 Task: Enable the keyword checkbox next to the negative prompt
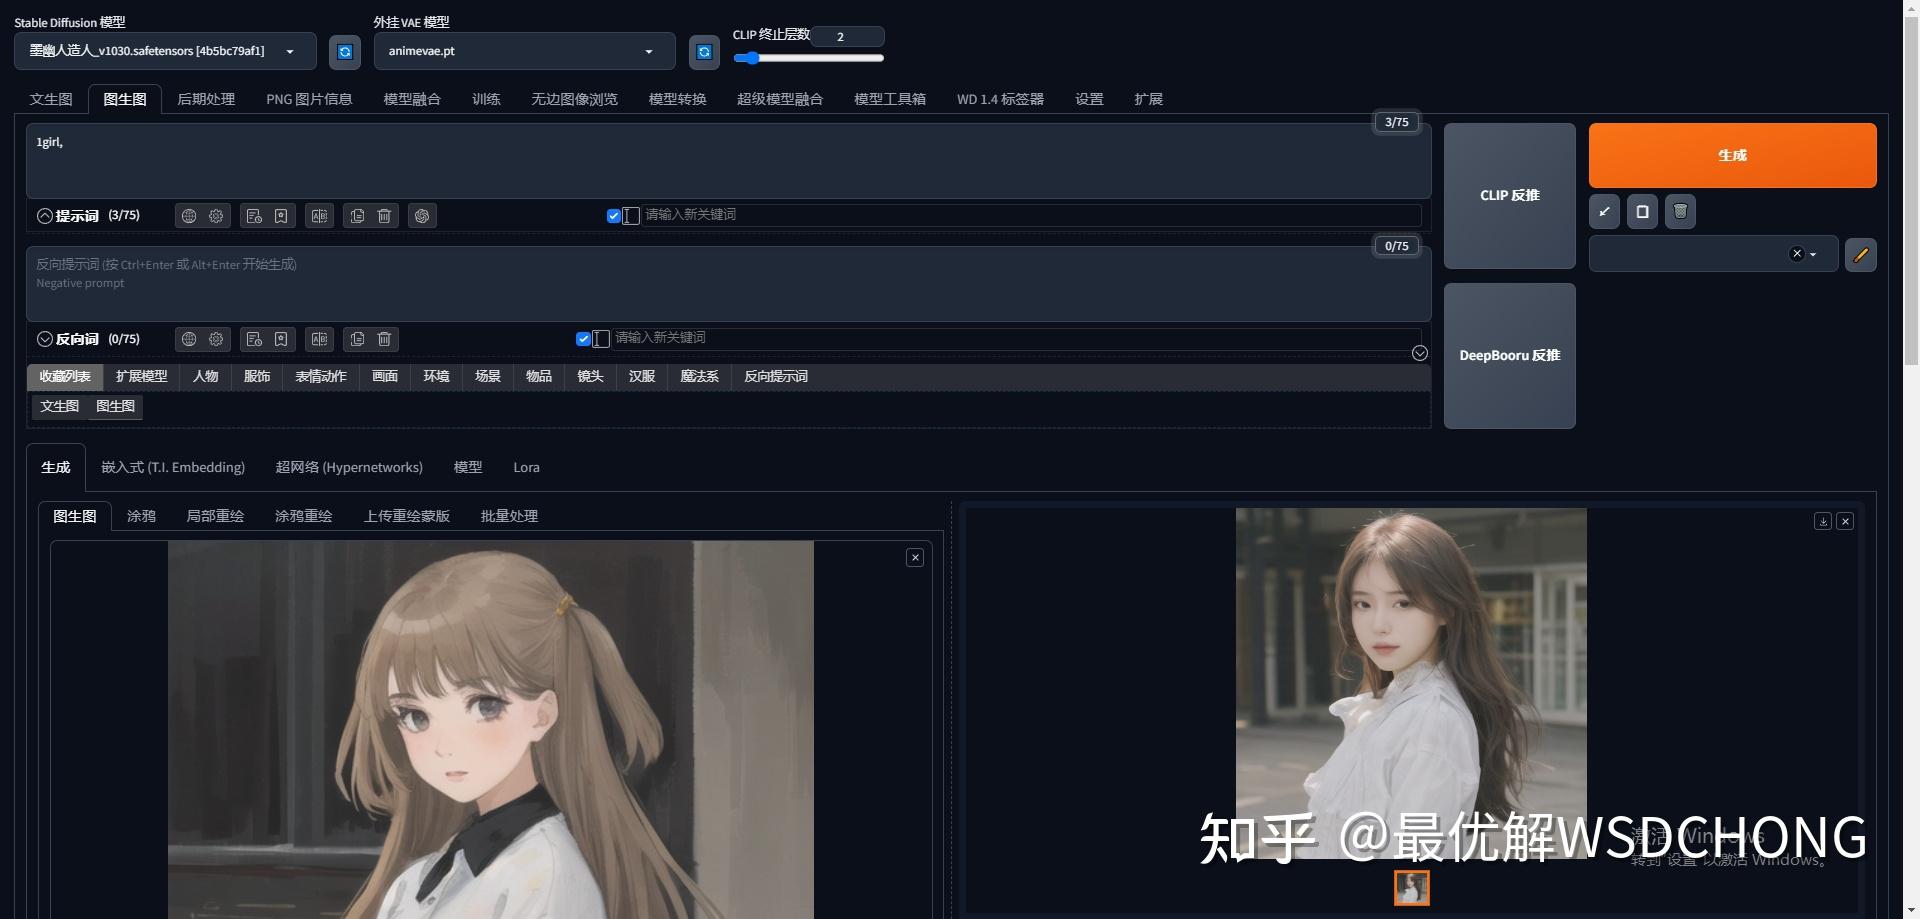583,338
